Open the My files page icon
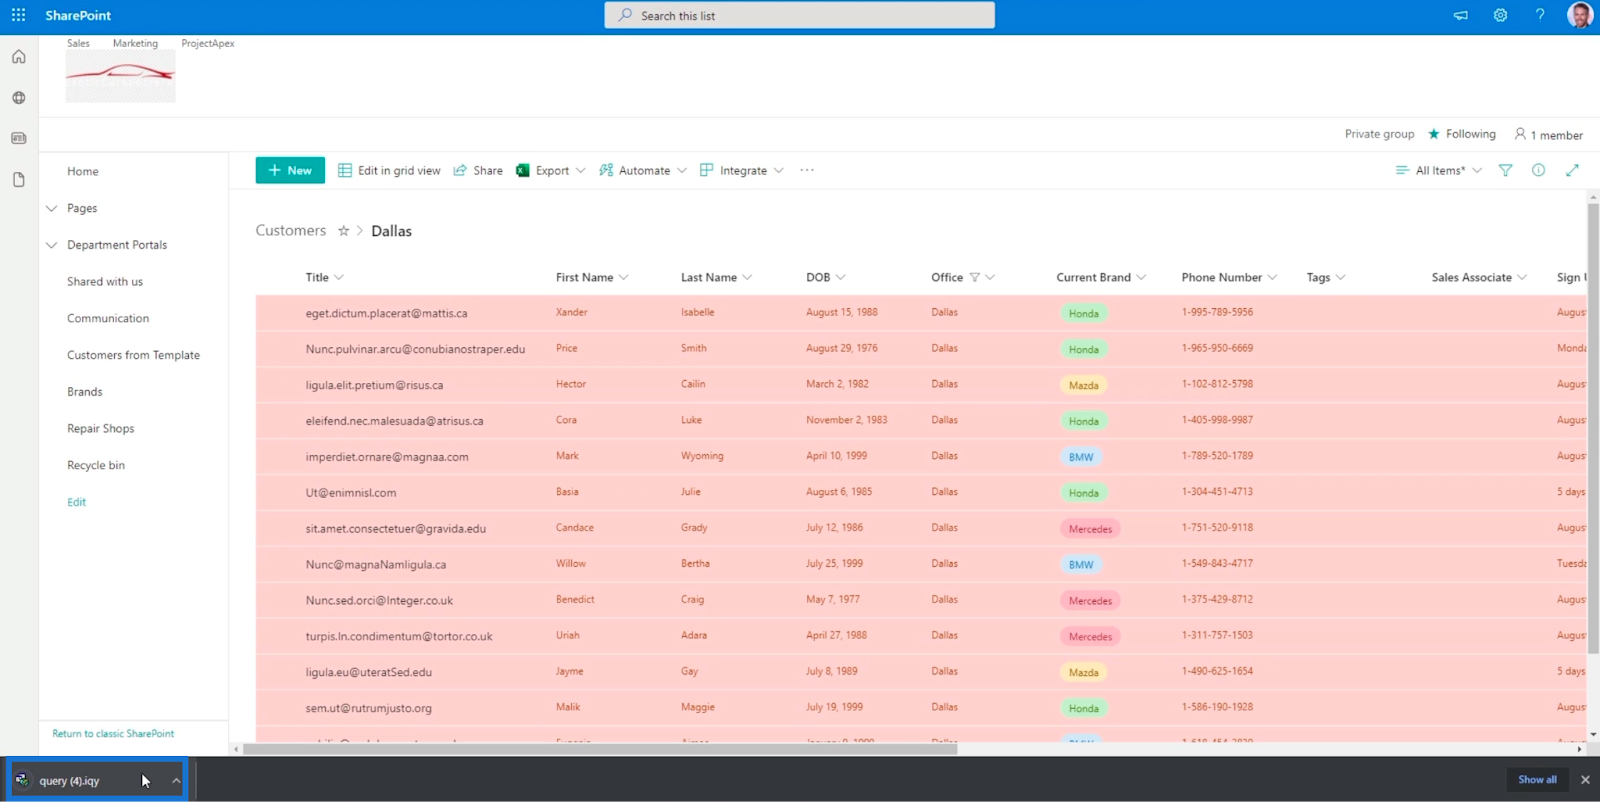 (18, 180)
